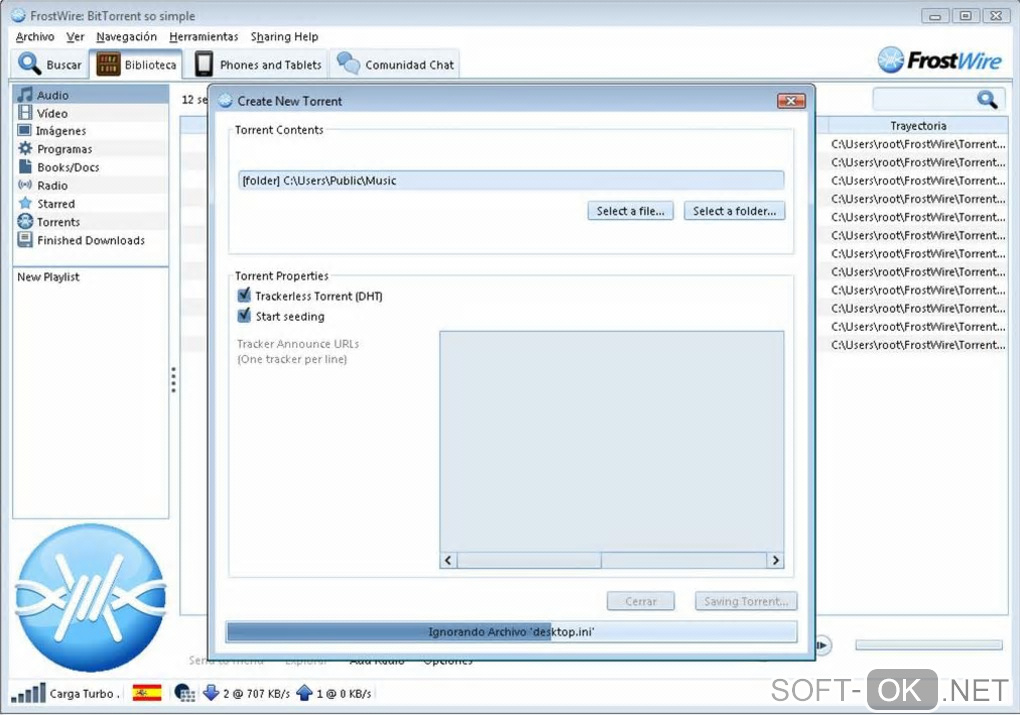Viewport: 1020px width, 715px height.
Task: Click the FrostWire title bar app icon
Action: [x=19, y=15]
